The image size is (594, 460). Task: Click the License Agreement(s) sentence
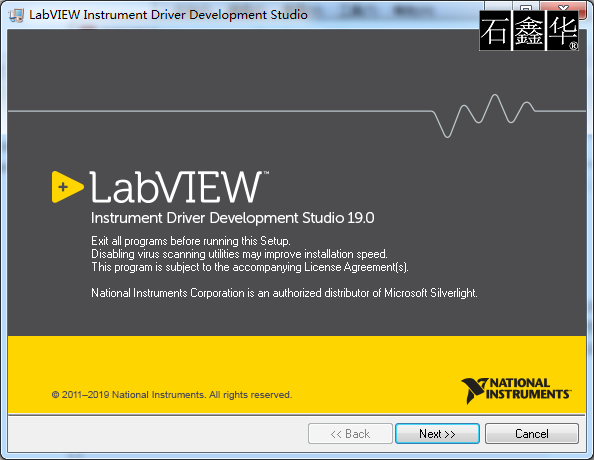pos(250,267)
